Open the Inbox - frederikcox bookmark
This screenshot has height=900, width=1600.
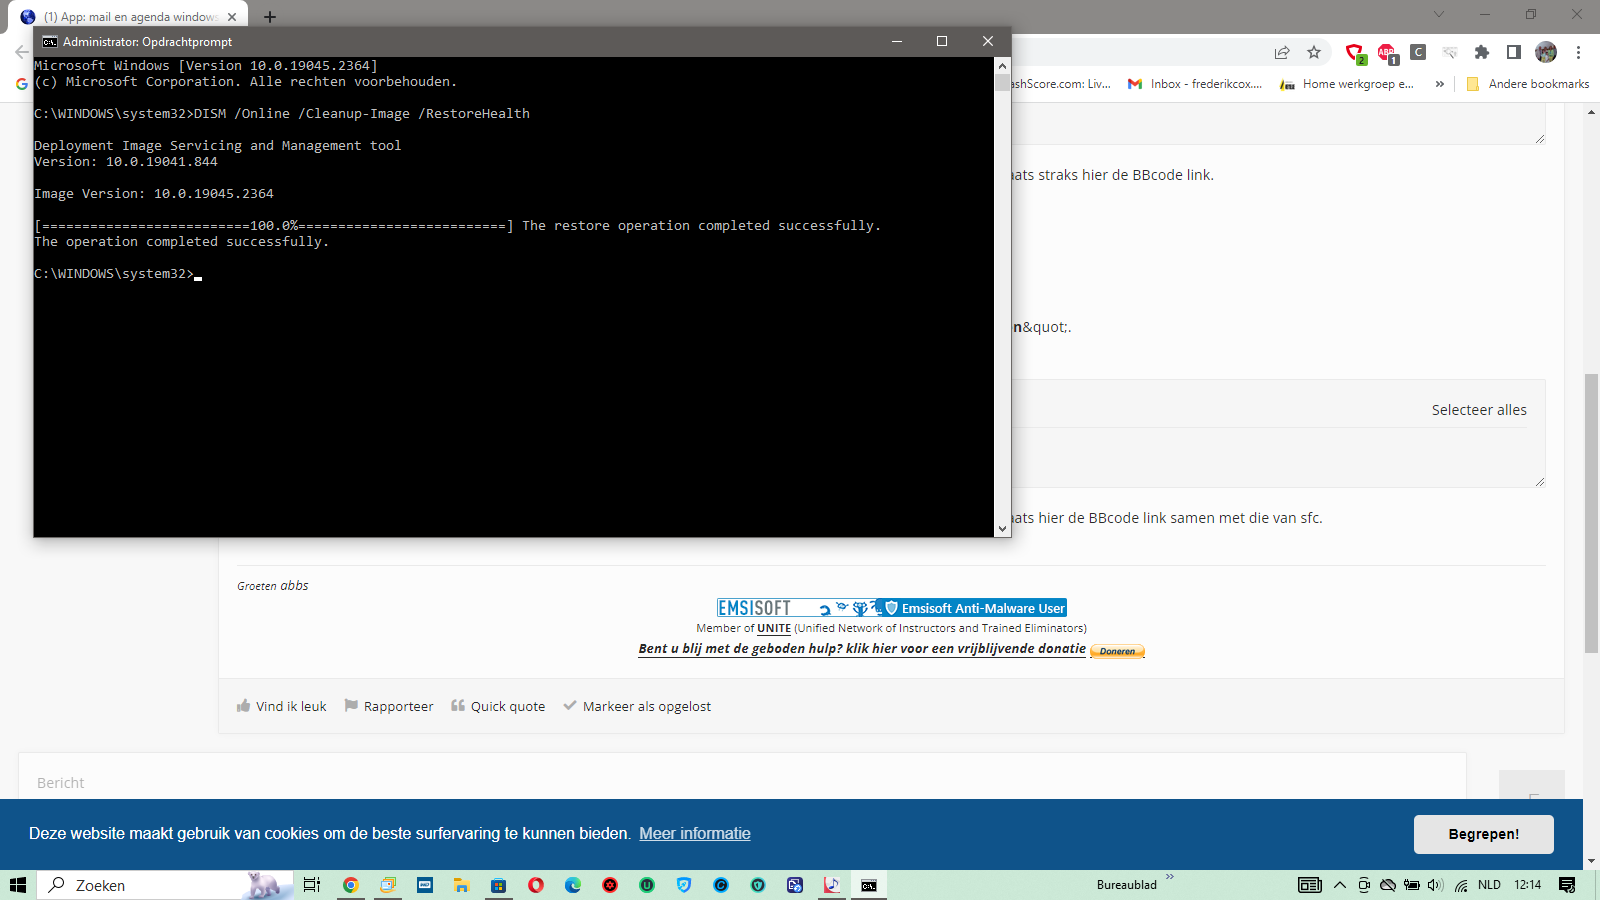(x=1195, y=84)
